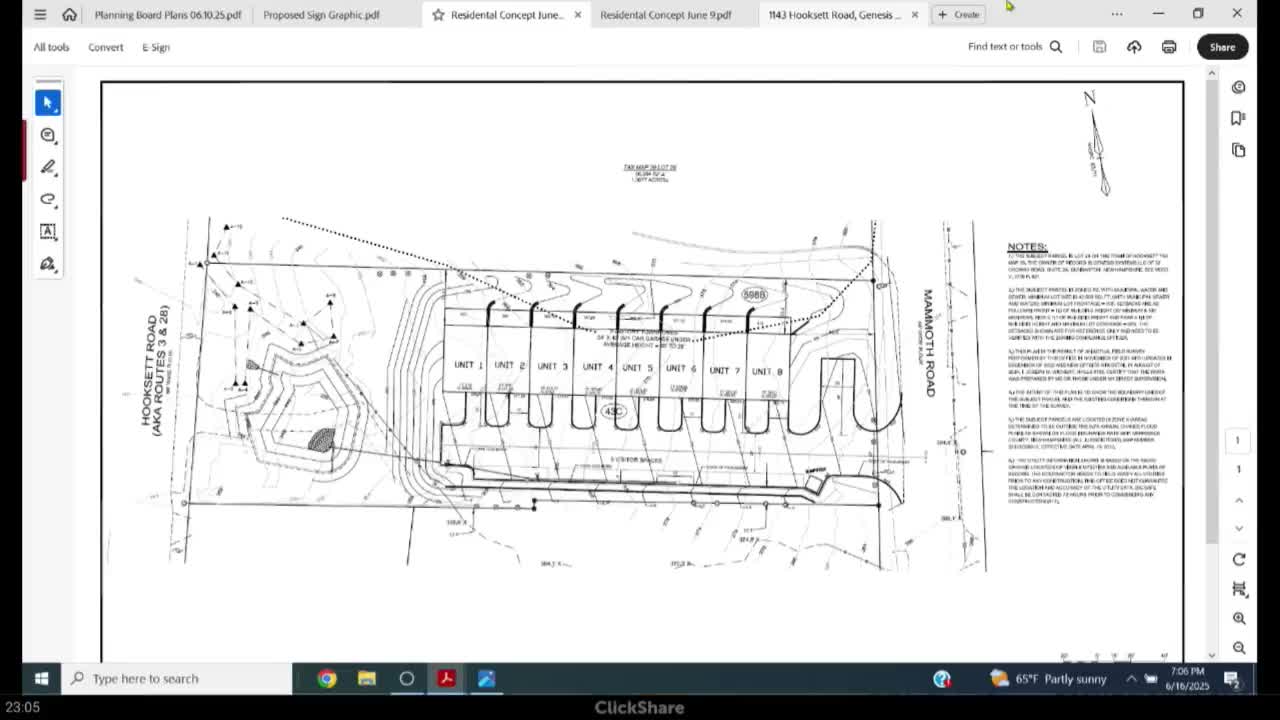Click Find text or tools field

[1005, 47]
